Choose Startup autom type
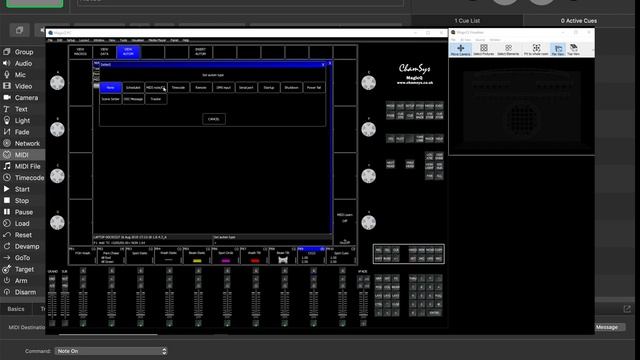The image size is (640, 360). coord(269,87)
